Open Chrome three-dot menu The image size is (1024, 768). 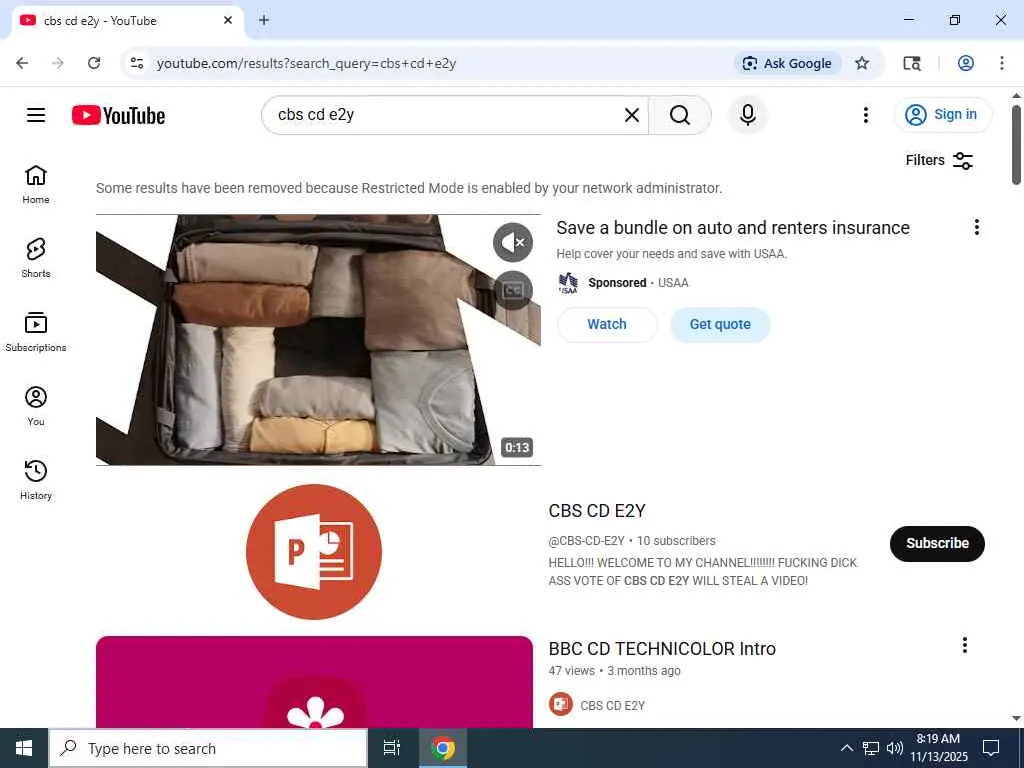(1002, 63)
